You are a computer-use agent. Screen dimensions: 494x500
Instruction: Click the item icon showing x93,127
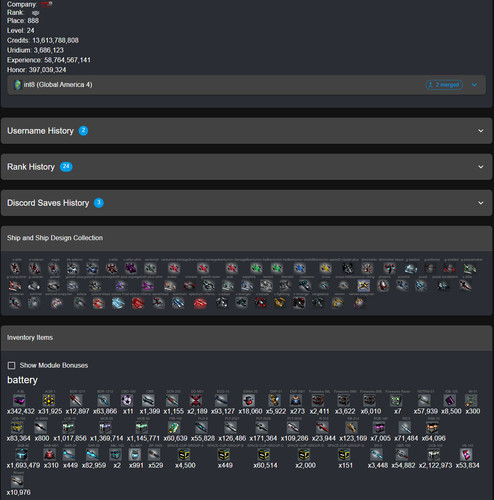pos(221,400)
